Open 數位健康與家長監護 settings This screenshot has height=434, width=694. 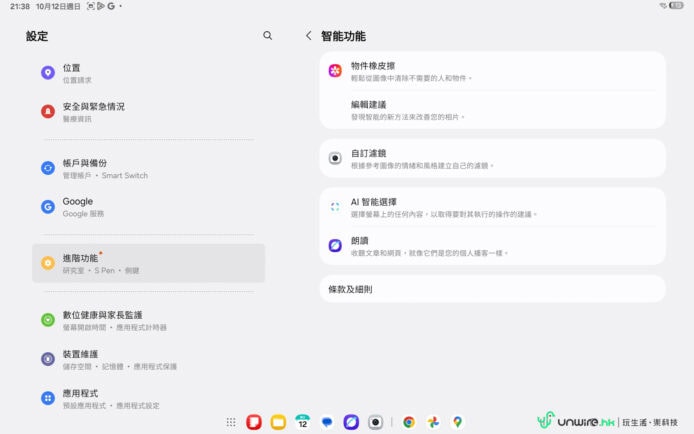(x=148, y=320)
